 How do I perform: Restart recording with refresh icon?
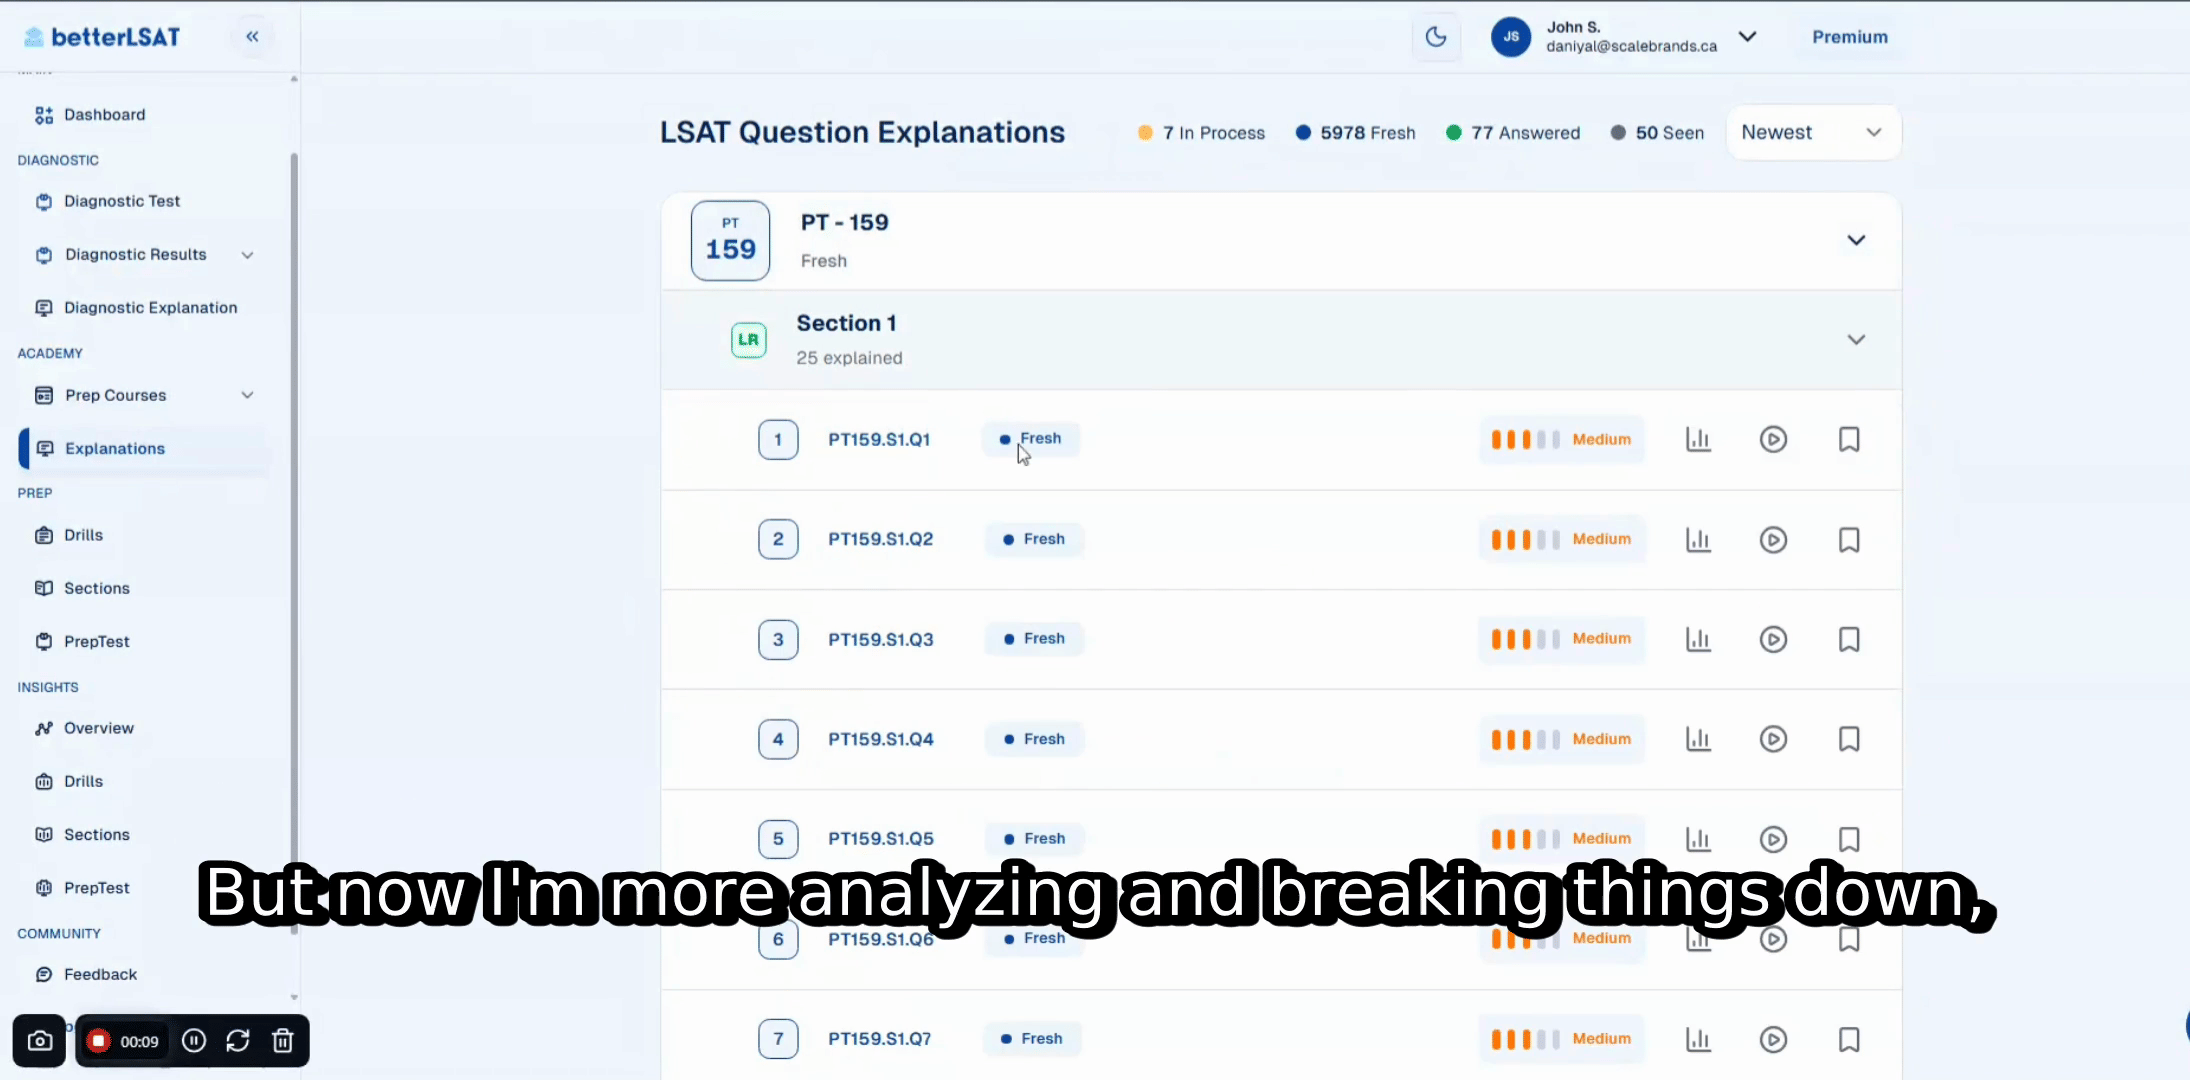pos(238,1041)
